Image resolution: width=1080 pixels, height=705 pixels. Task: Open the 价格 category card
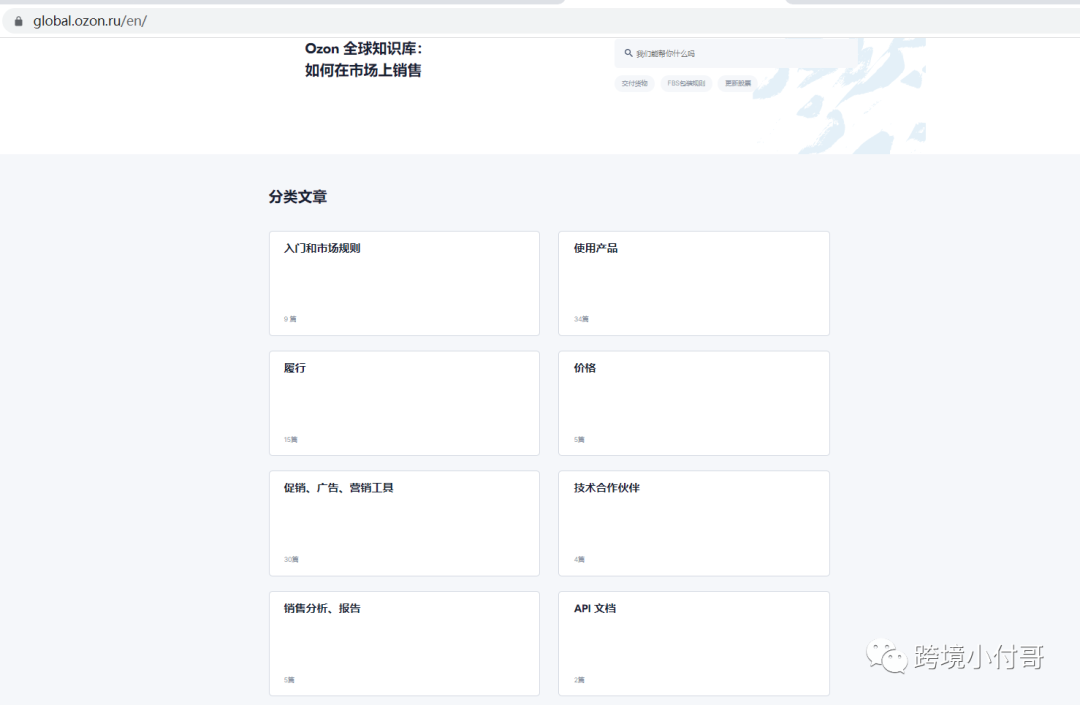pyautogui.click(x=694, y=403)
